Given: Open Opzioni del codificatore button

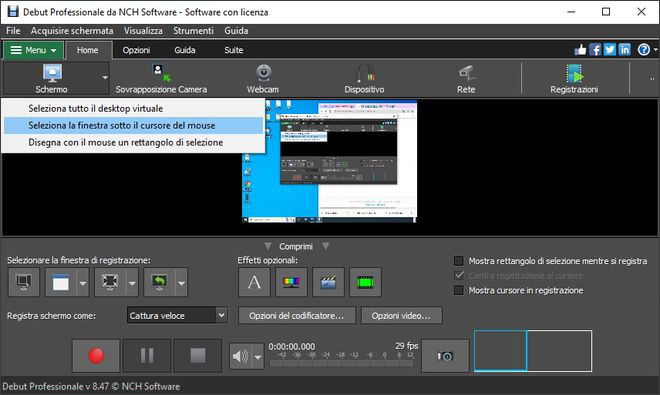Looking at the screenshot, I should tap(297, 315).
